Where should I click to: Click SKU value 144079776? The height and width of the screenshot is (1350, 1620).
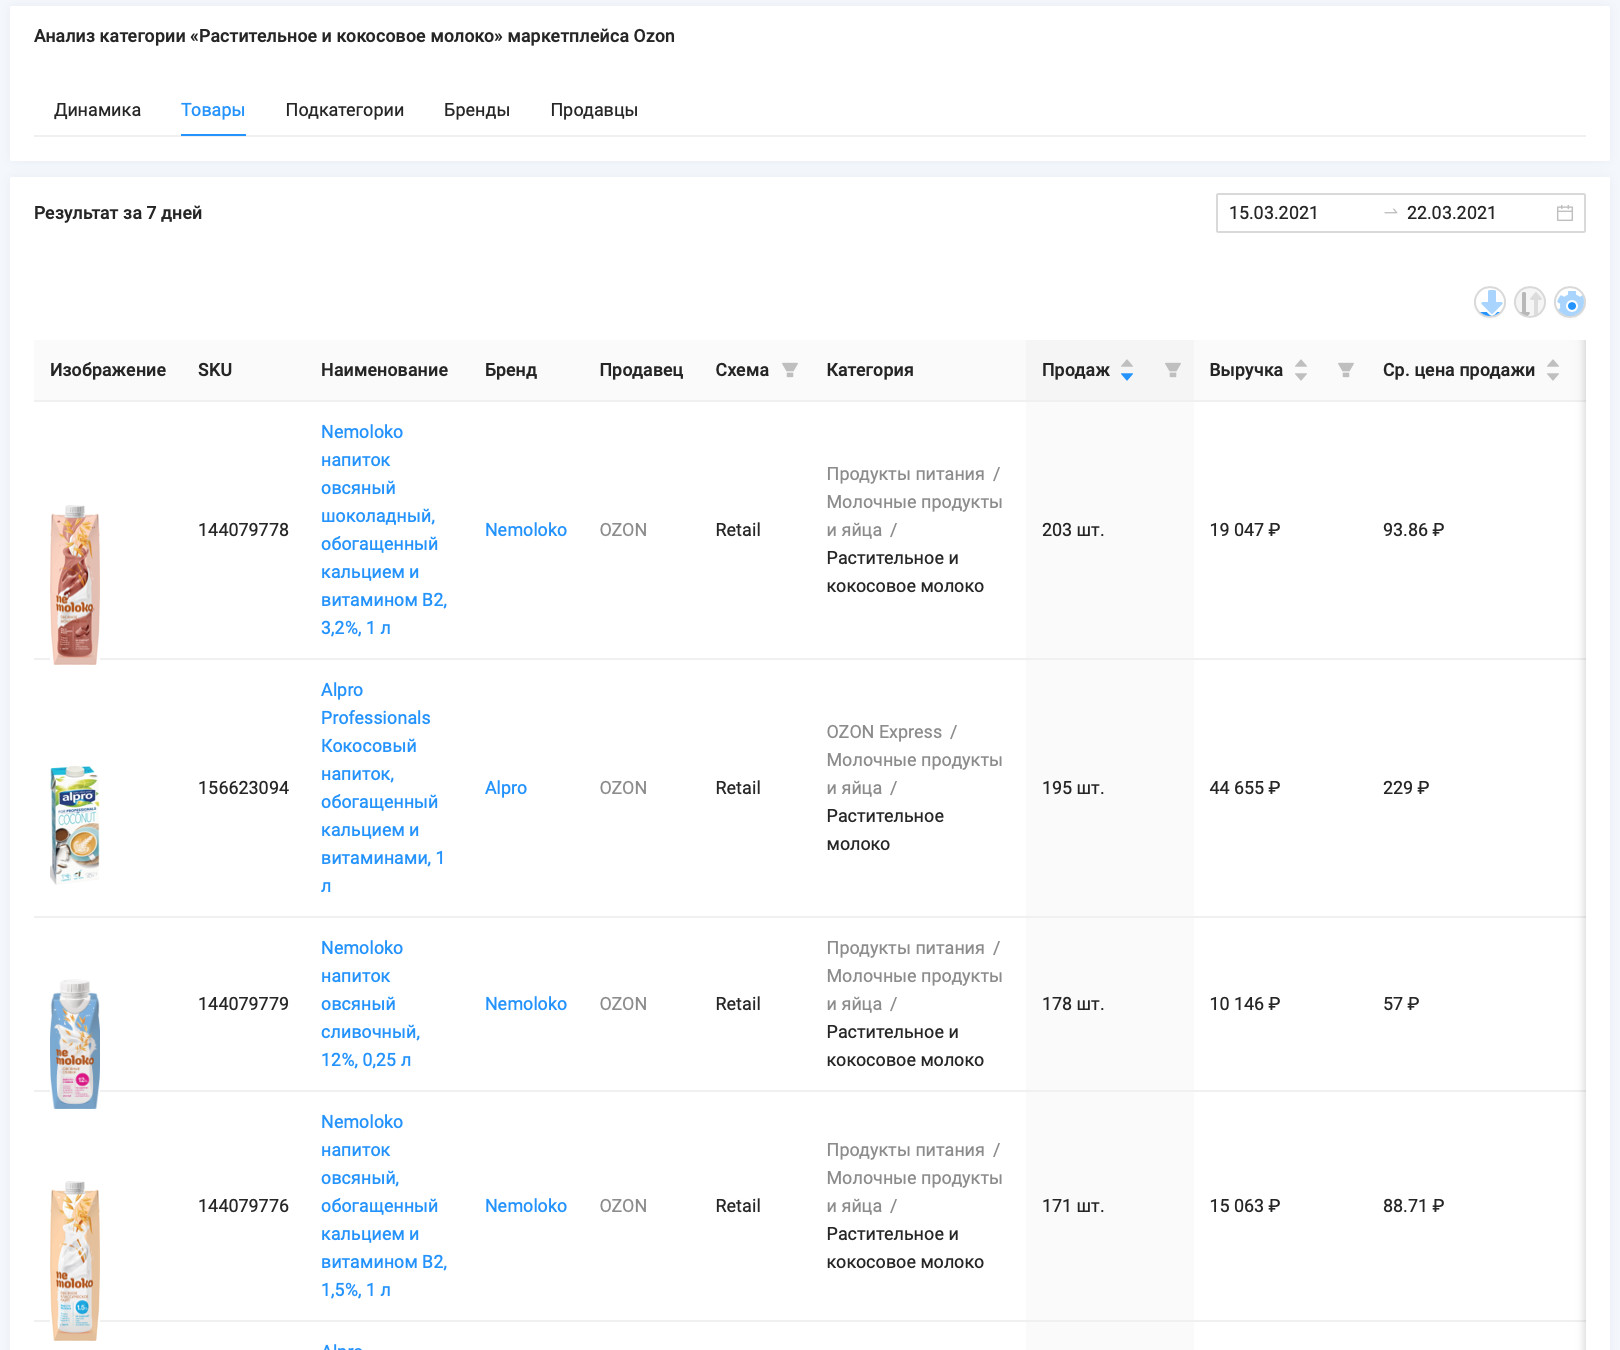(x=243, y=1206)
